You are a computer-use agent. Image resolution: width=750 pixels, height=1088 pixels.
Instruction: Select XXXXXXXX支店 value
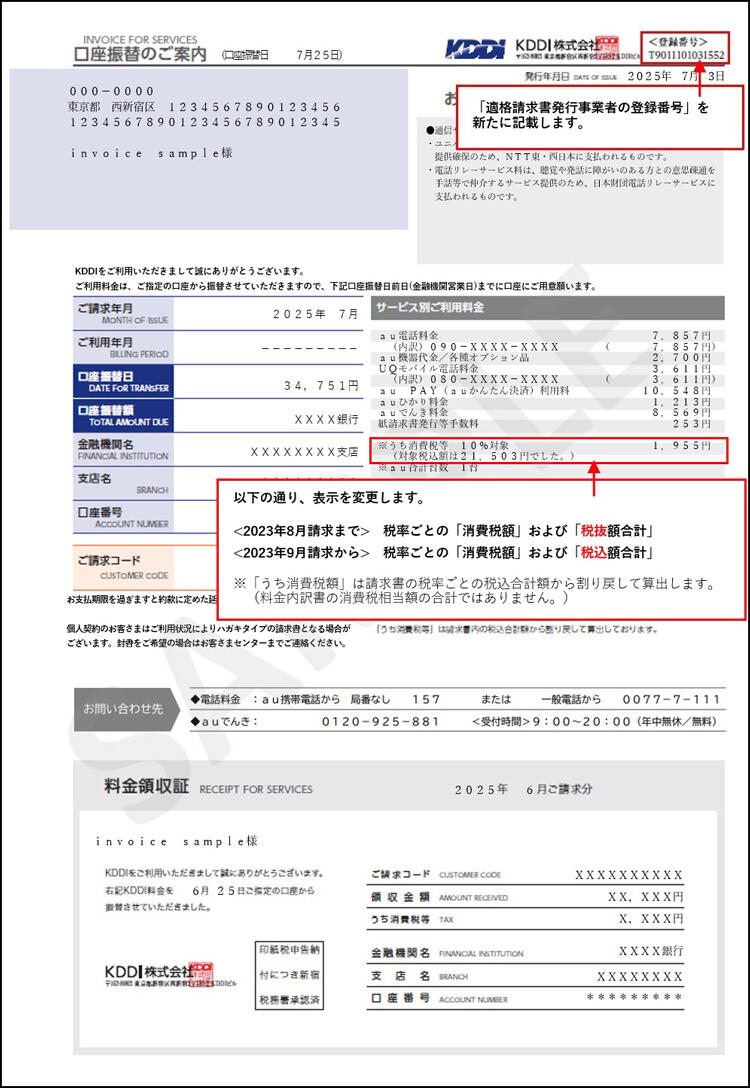pos(305,452)
